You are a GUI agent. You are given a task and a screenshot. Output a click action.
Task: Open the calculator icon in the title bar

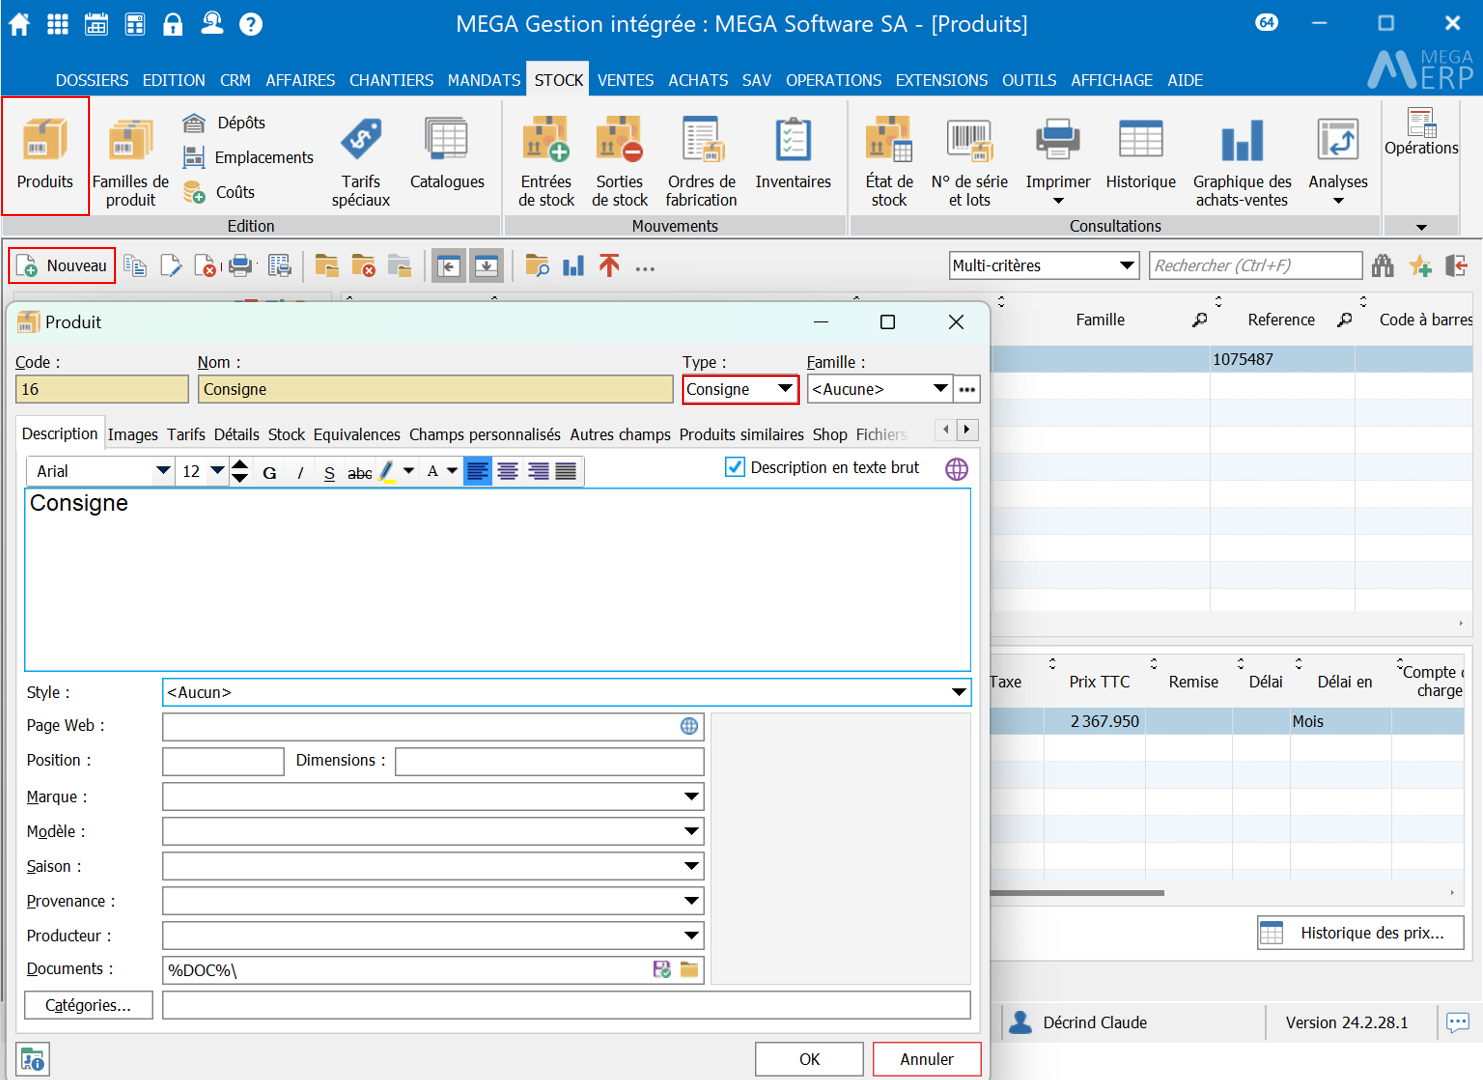point(135,24)
